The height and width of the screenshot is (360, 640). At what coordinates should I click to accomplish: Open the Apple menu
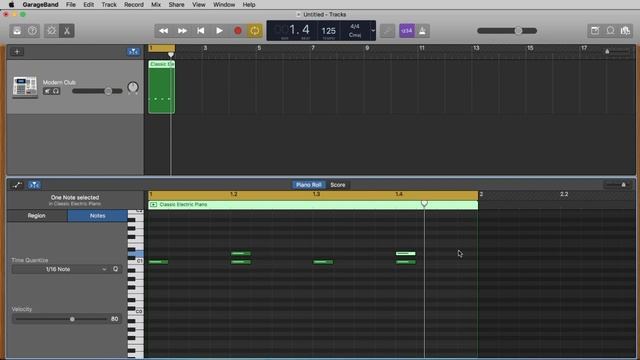[11, 4]
